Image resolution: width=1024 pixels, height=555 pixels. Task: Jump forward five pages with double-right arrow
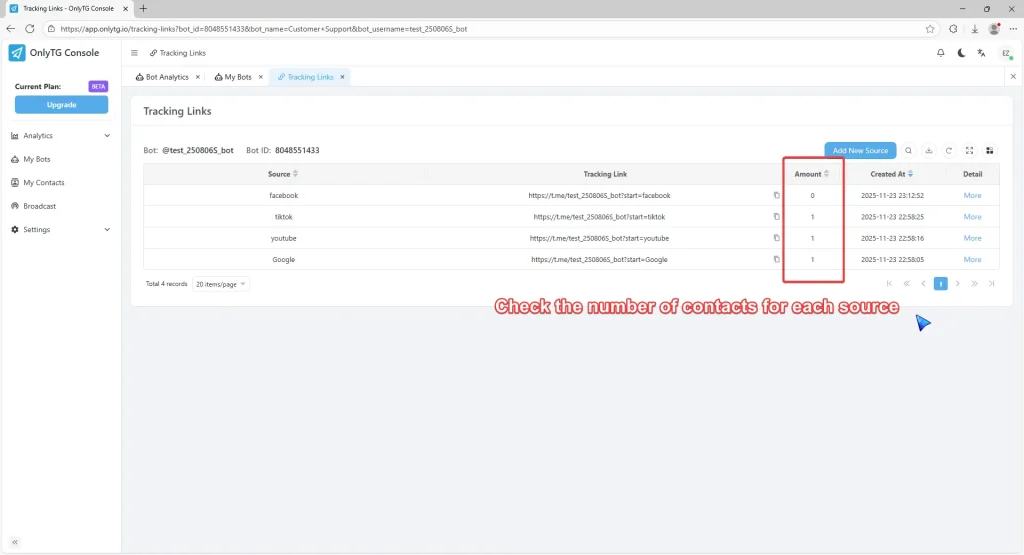tap(974, 283)
